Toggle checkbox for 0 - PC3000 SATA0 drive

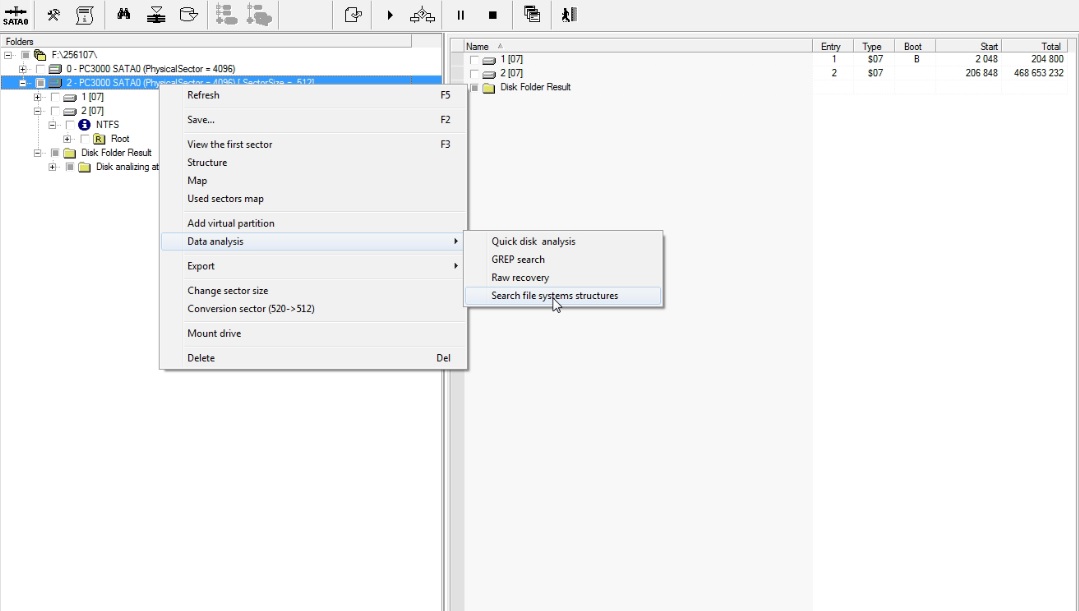coord(40,69)
